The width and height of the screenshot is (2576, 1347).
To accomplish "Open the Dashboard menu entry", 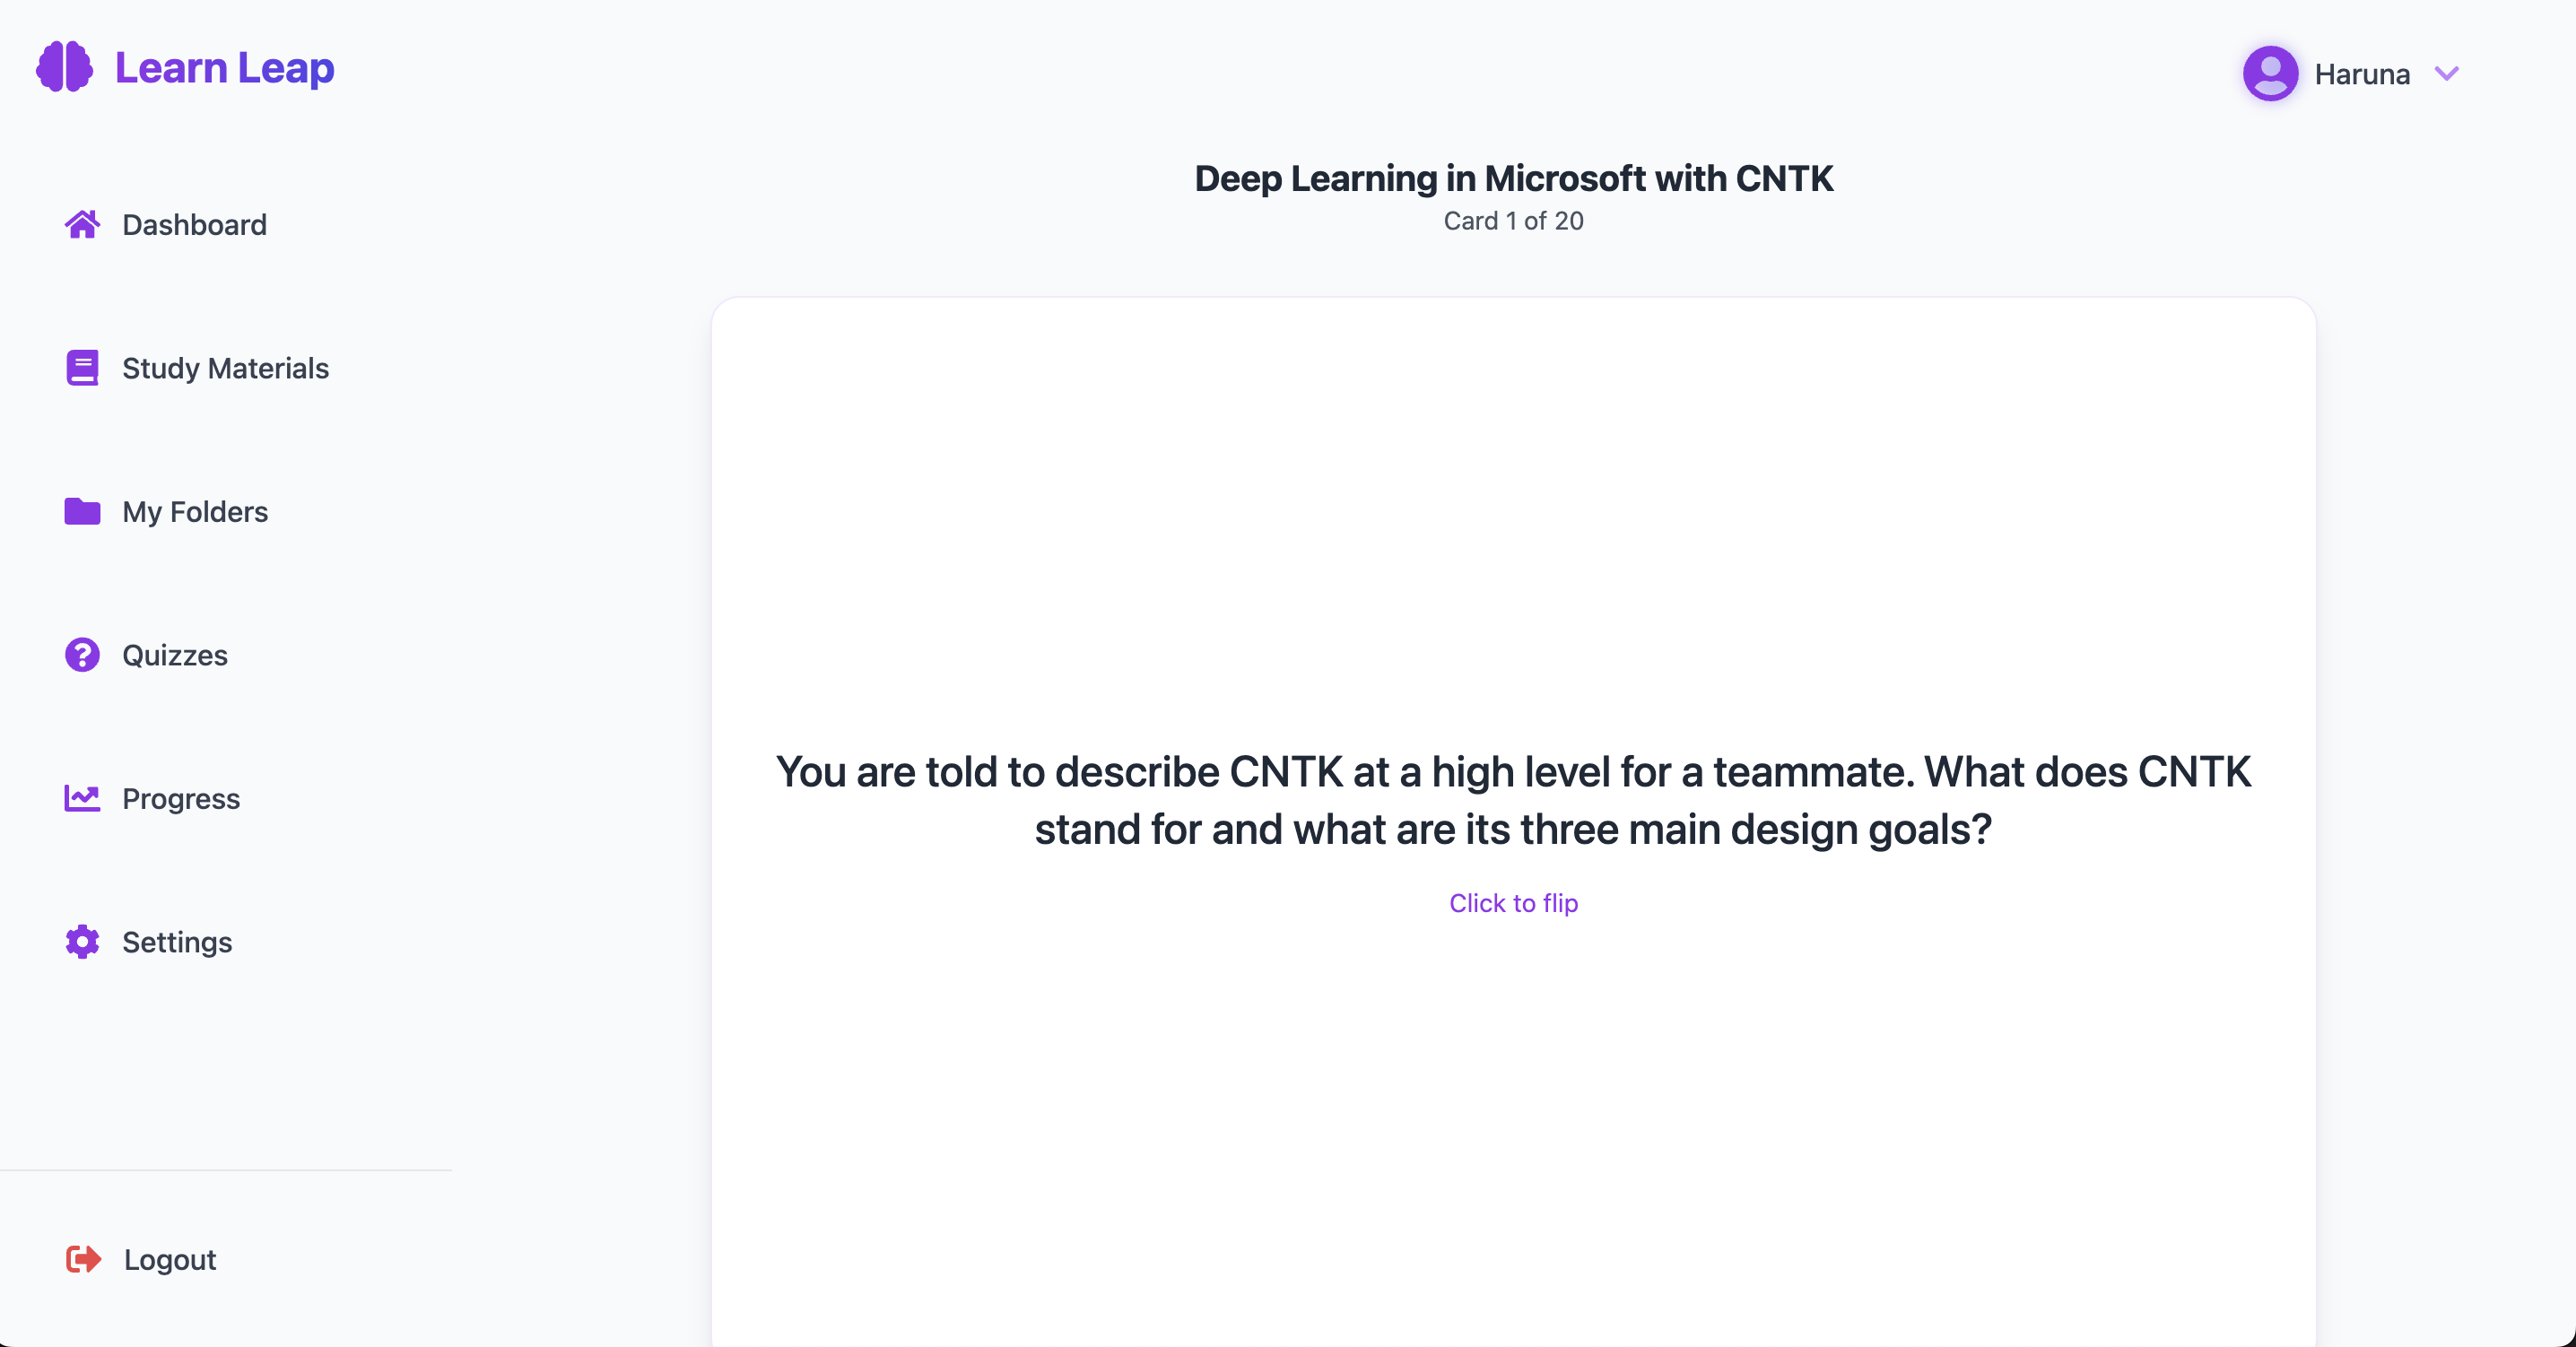I will click(x=194, y=224).
